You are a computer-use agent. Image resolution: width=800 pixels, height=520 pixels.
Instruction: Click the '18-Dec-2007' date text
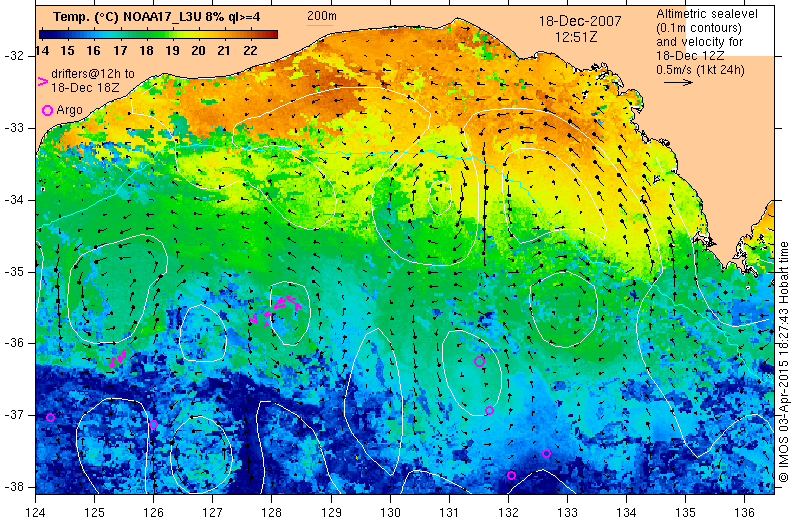click(580, 21)
